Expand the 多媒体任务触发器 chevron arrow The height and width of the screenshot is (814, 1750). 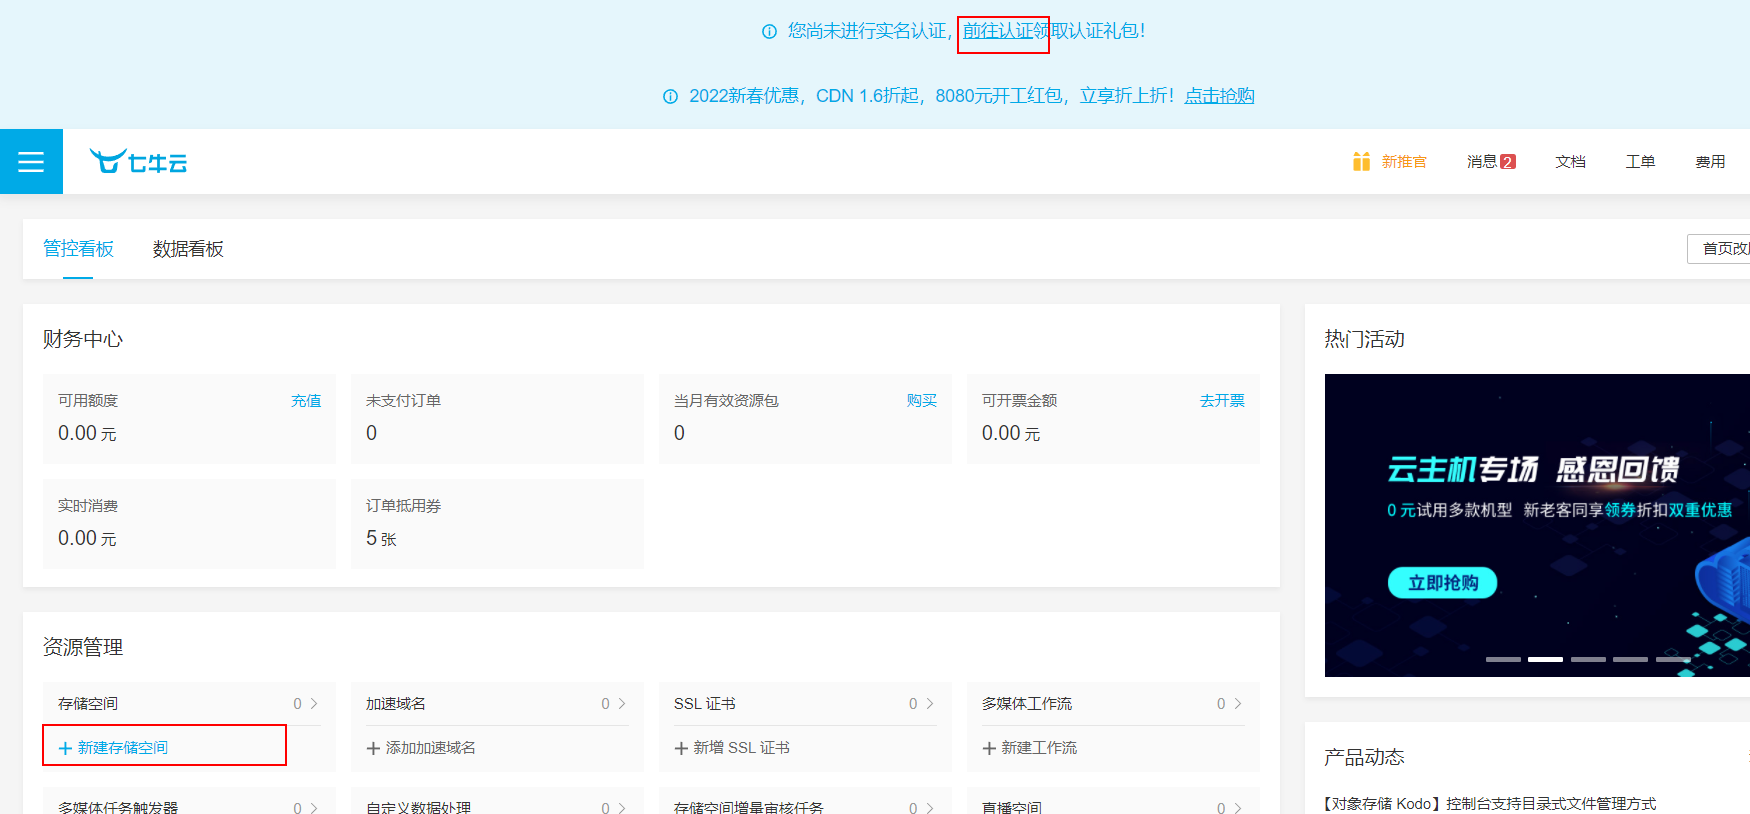click(314, 808)
